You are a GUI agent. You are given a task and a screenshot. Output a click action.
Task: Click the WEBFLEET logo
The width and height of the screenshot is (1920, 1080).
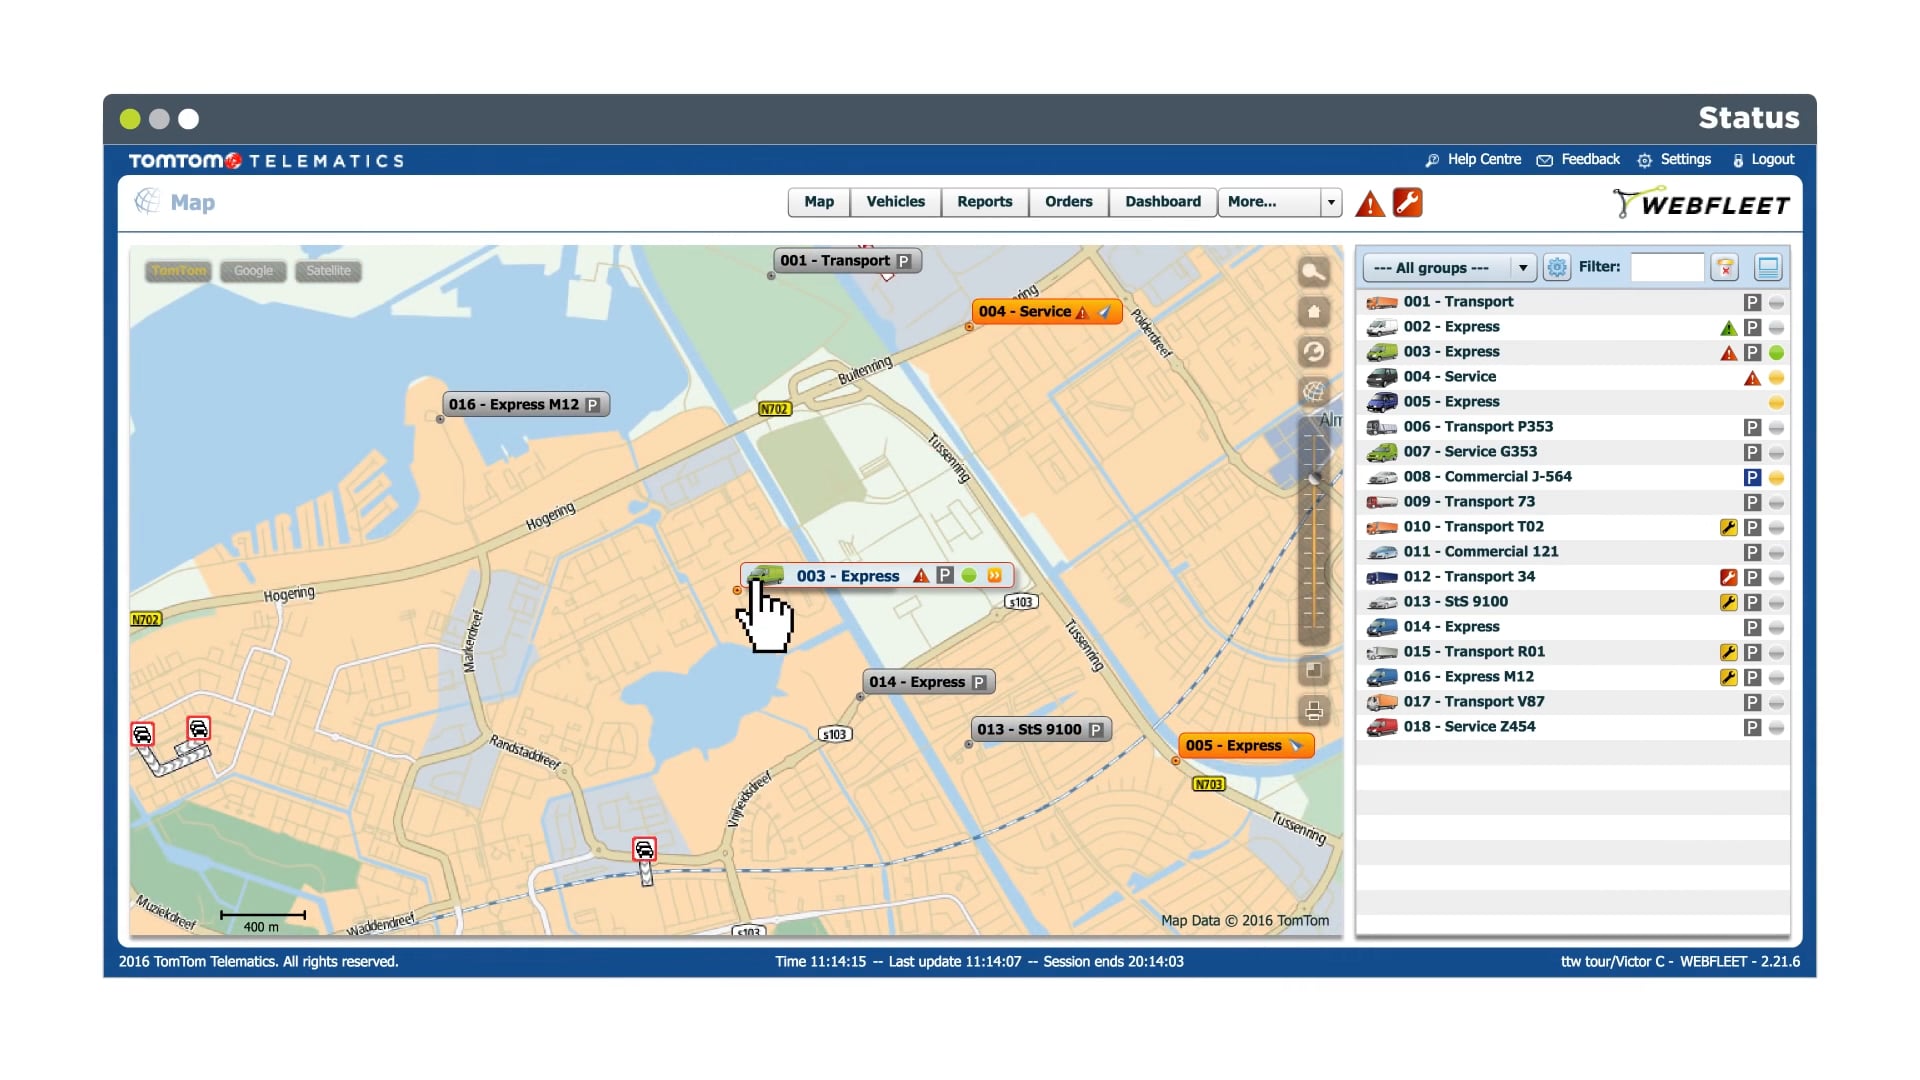[x=1701, y=204]
